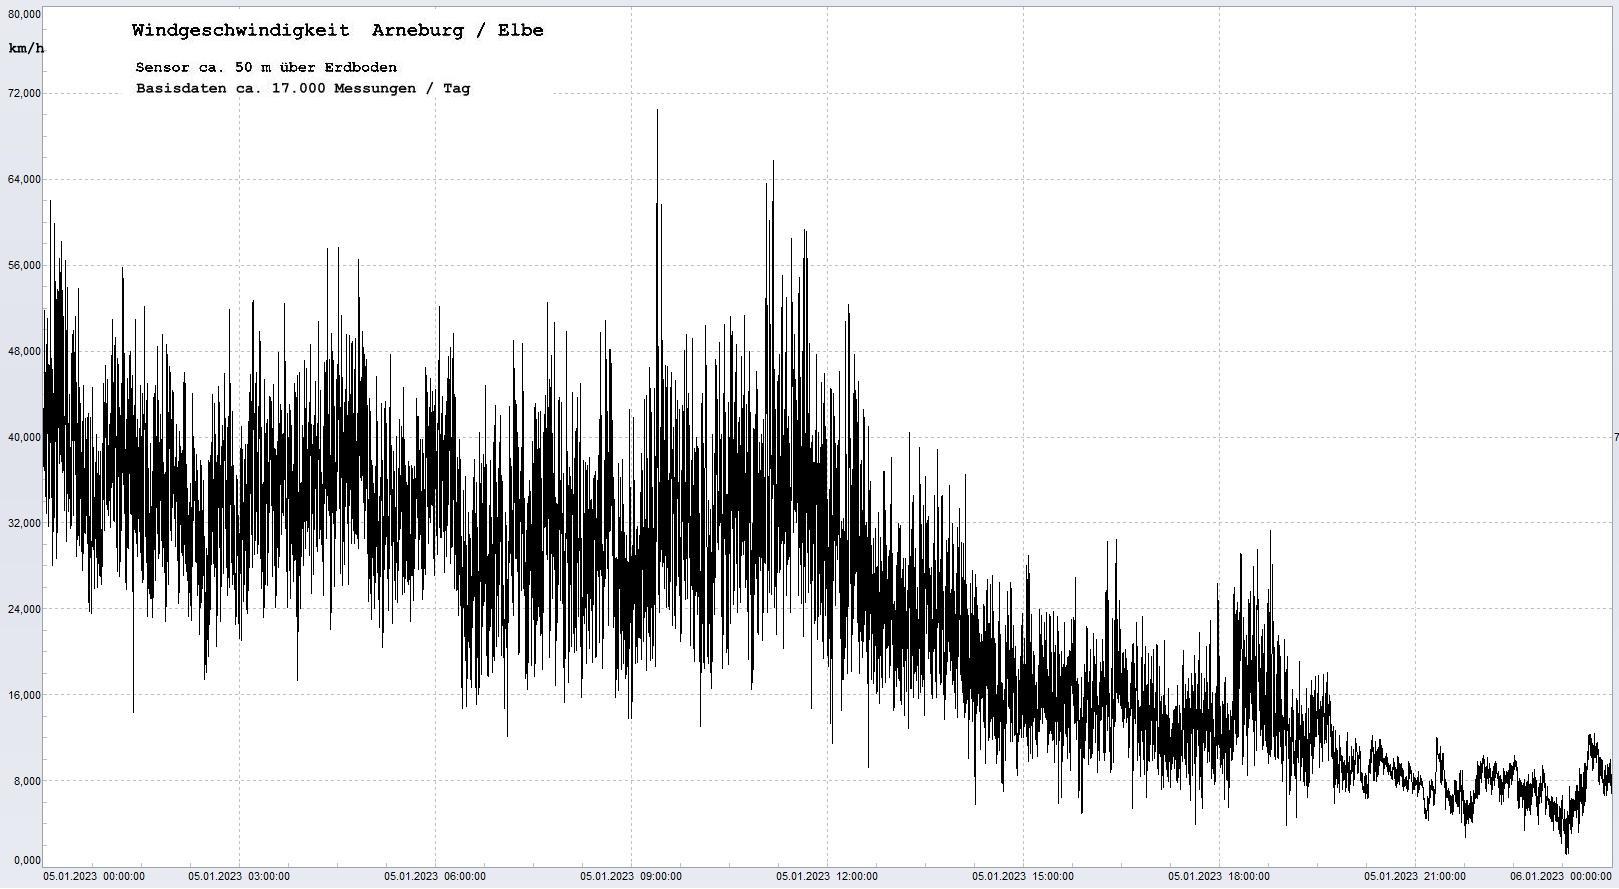Select the 'Sensor ca. 50 m über Erdboden' subtitle

(x=266, y=67)
